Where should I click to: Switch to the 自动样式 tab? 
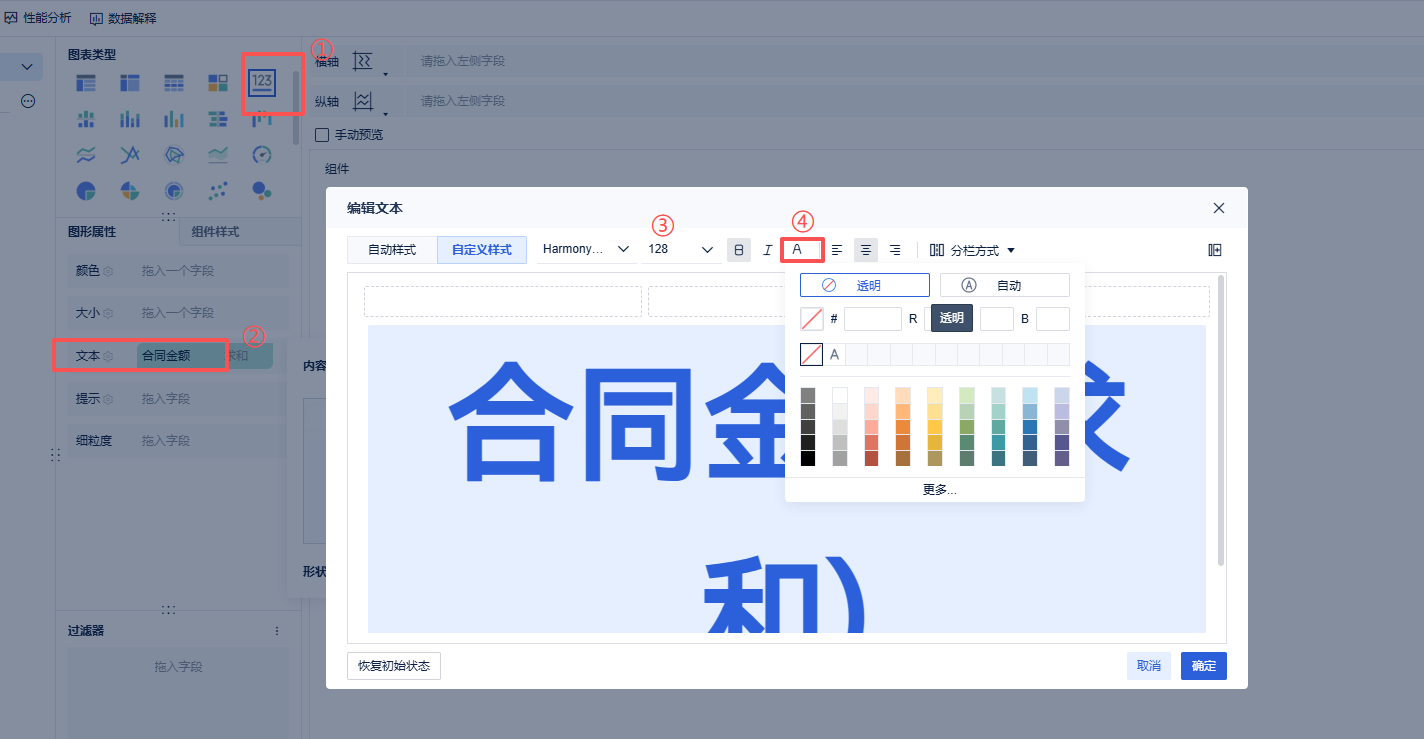pyautogui.click(x=391, y=250)
